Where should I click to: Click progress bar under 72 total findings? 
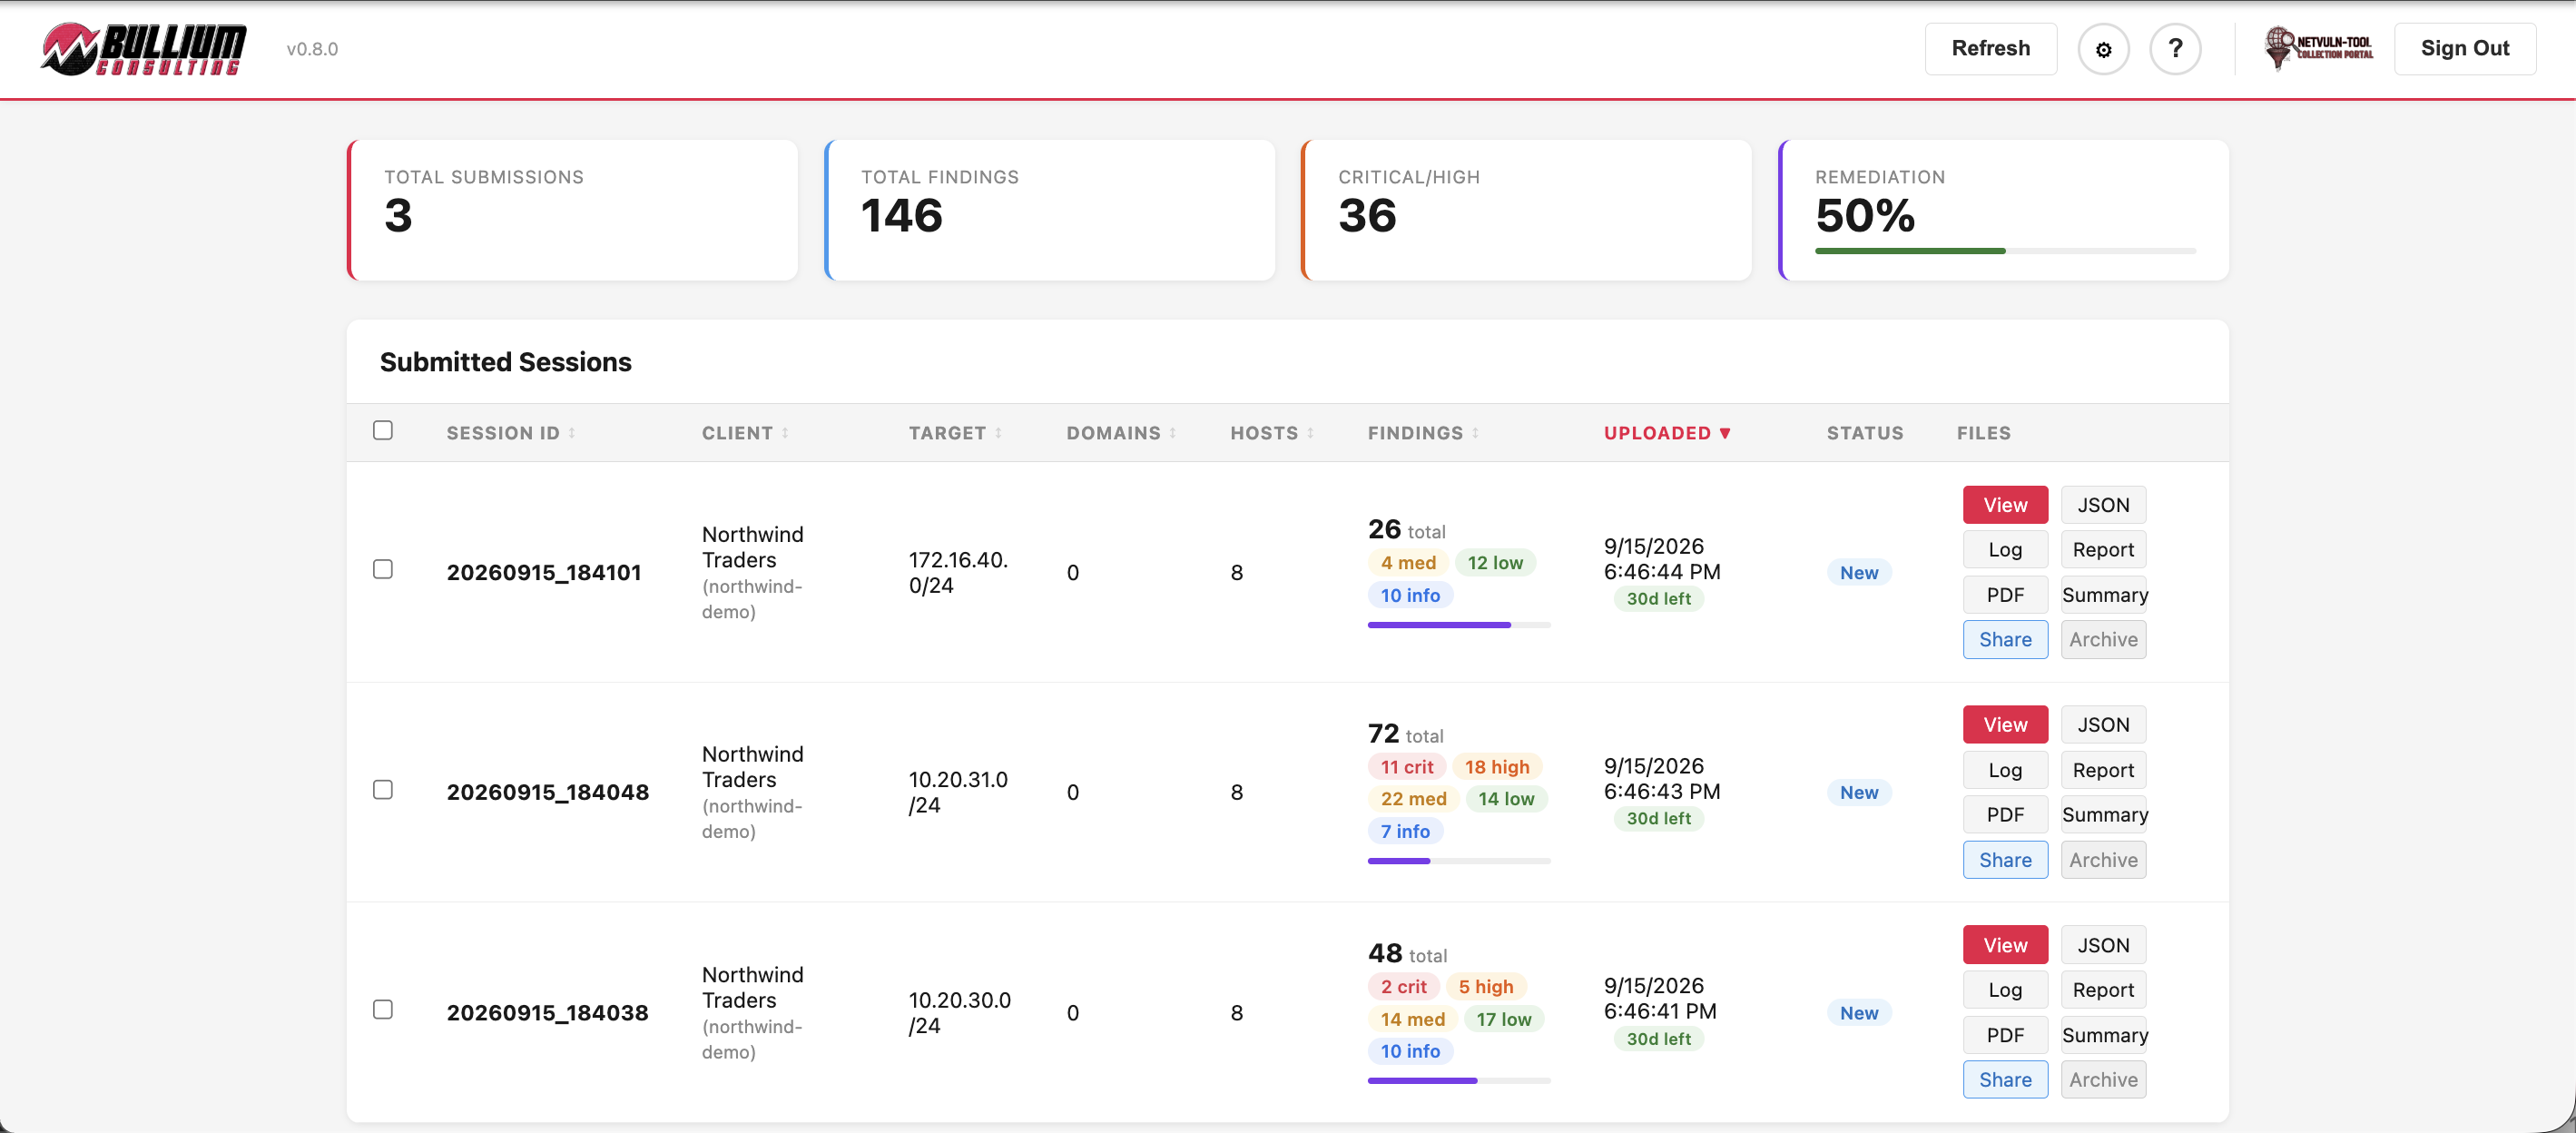point(1458,861)
